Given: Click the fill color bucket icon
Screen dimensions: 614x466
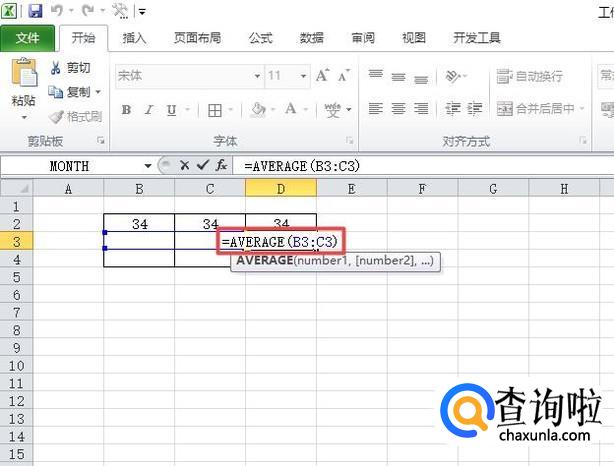Looking at the screenshot, I should click(x=258, y=110).
